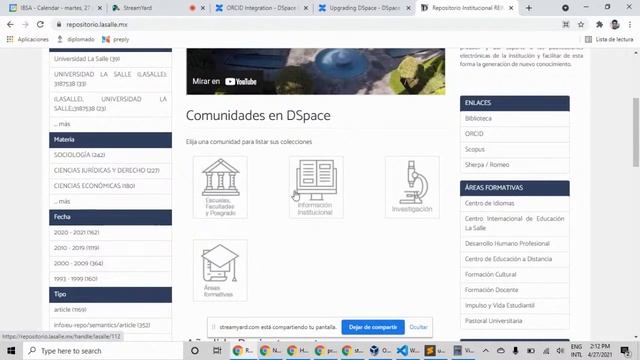Open the Información Institucional community icon

coord(316,187)
